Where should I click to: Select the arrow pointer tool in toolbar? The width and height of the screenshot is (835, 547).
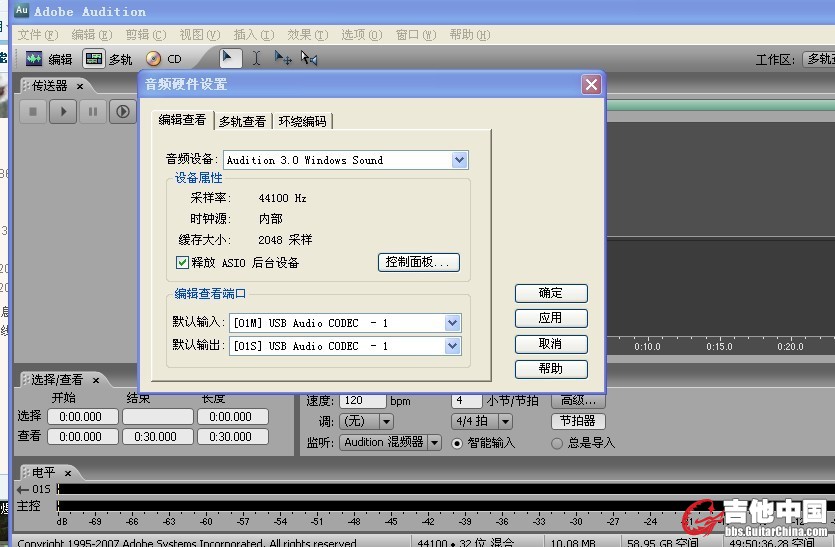[230, 58]
